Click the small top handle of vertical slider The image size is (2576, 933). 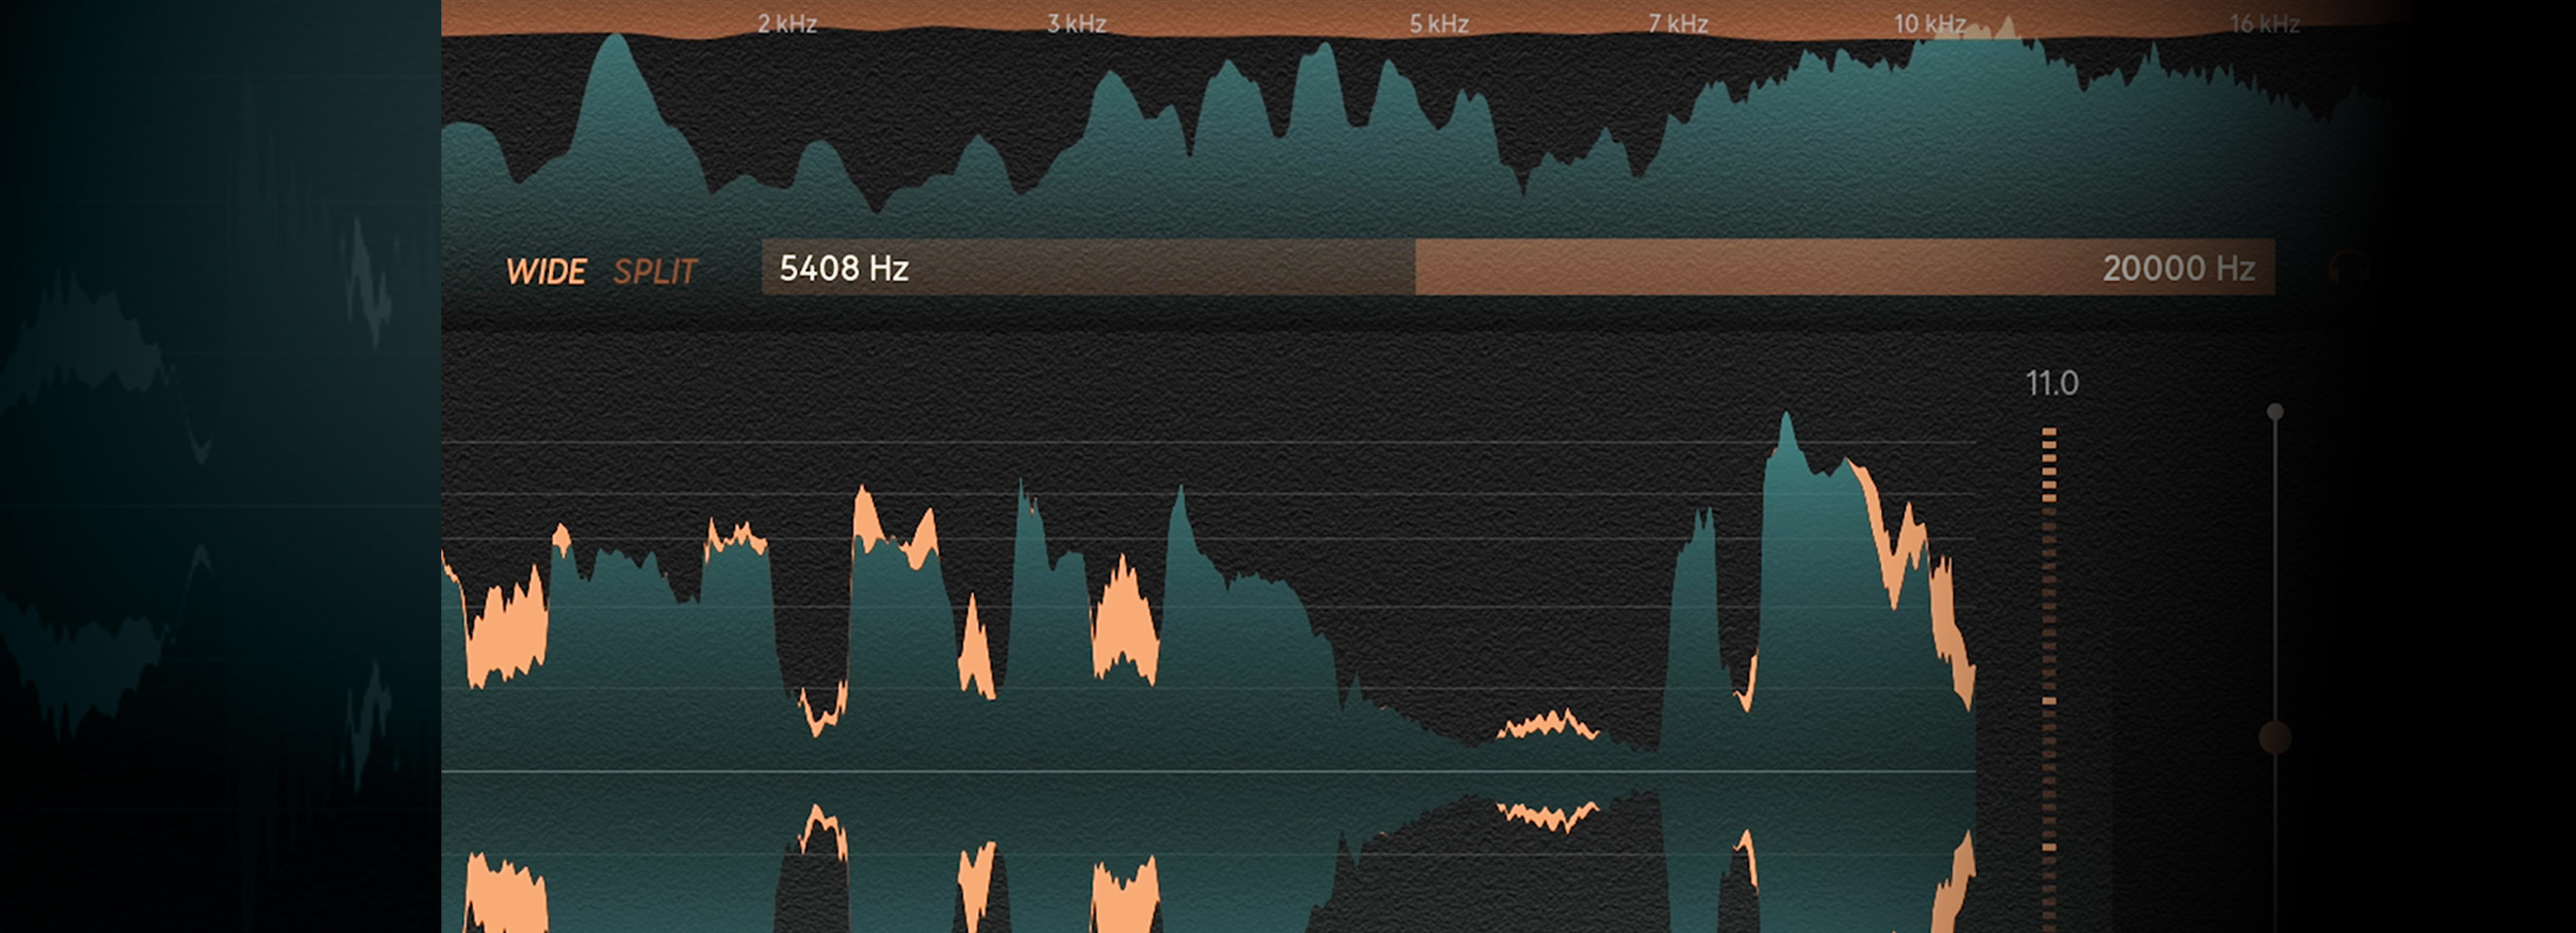[2275, 411]
